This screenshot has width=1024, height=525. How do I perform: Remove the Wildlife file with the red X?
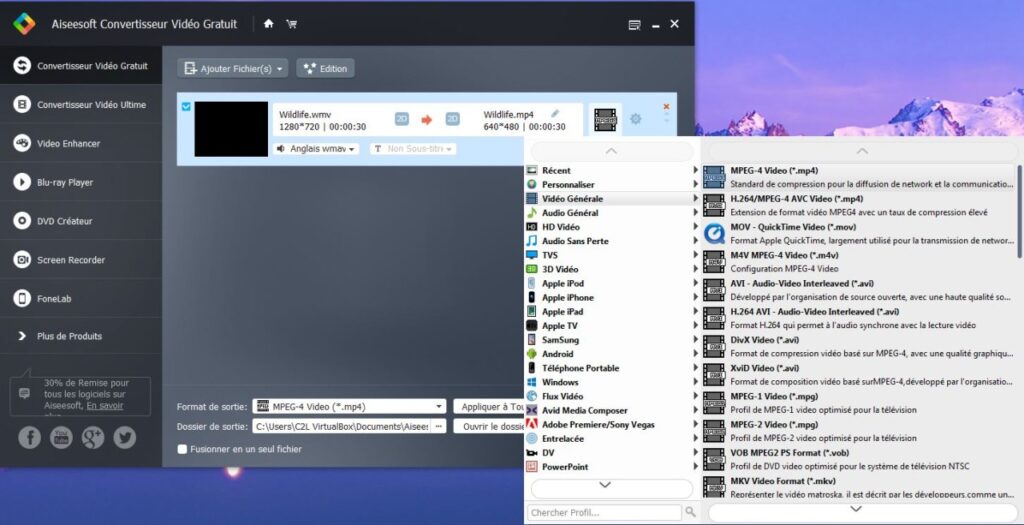click(666, 106)
